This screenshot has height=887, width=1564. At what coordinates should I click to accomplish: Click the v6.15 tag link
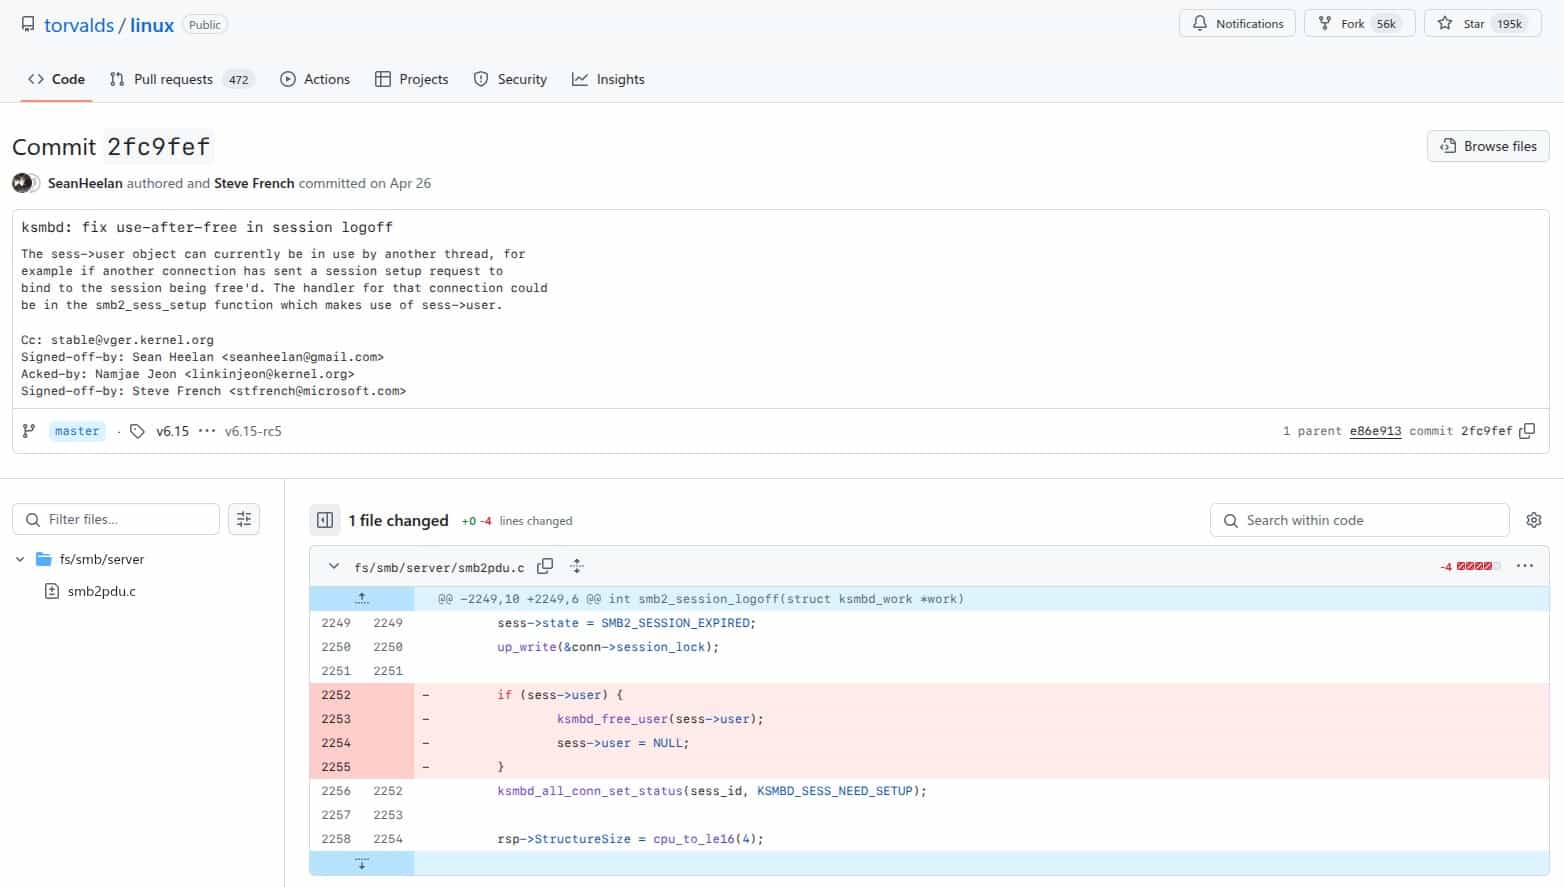[x=172, y=431]
